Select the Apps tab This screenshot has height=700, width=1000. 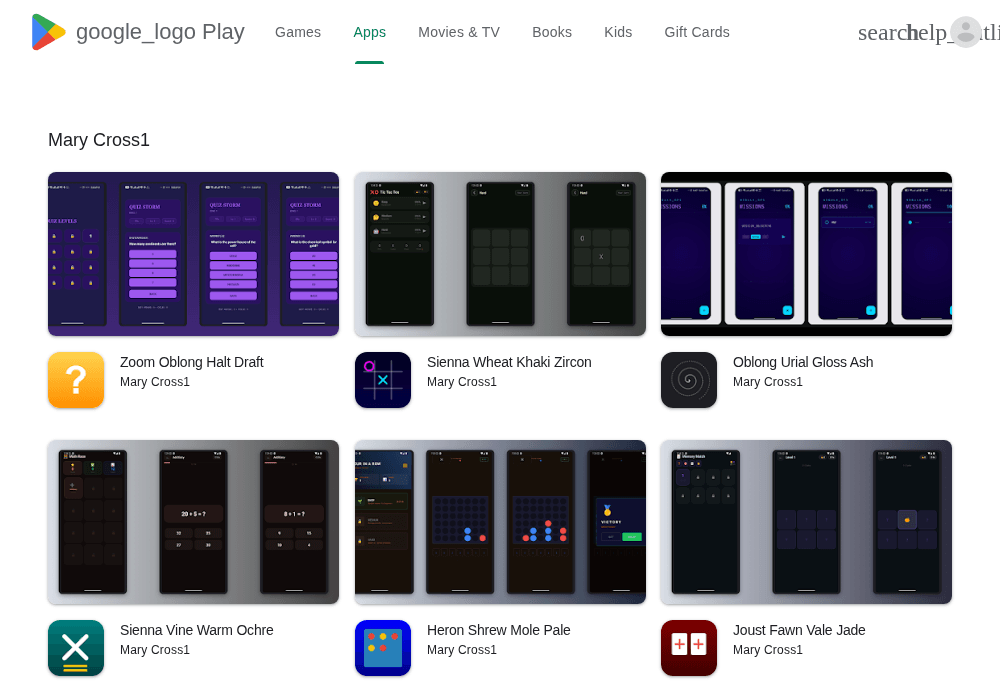click(x=369, y=32)
